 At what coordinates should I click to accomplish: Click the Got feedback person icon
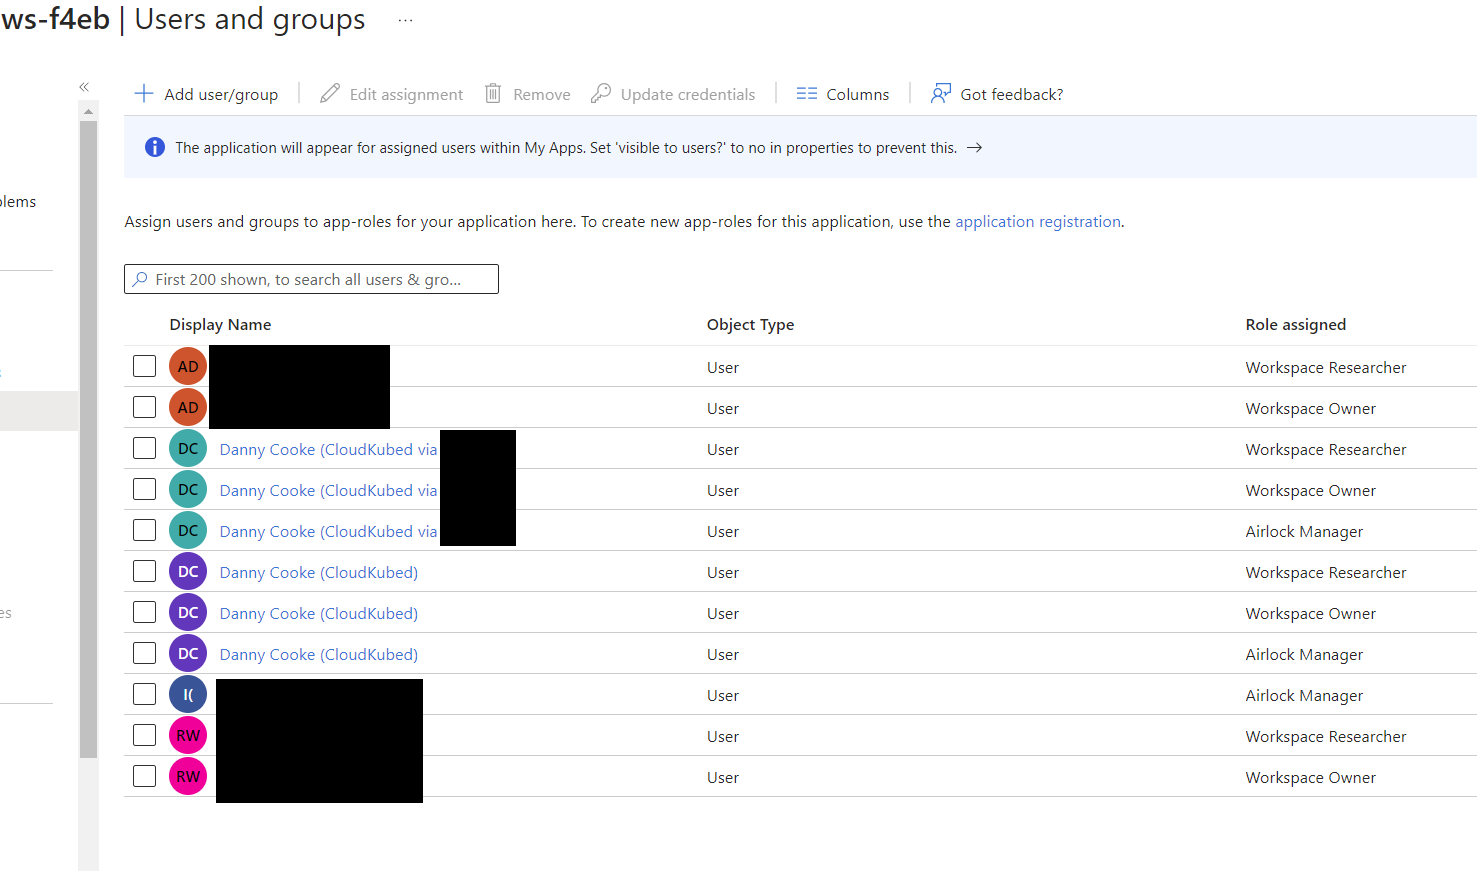940,93
